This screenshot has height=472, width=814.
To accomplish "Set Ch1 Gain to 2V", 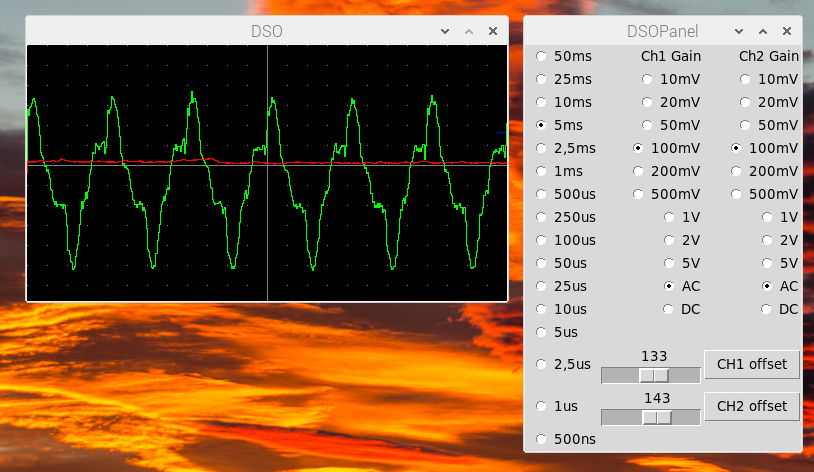I will pyautogui.click(x=682, y=240).
